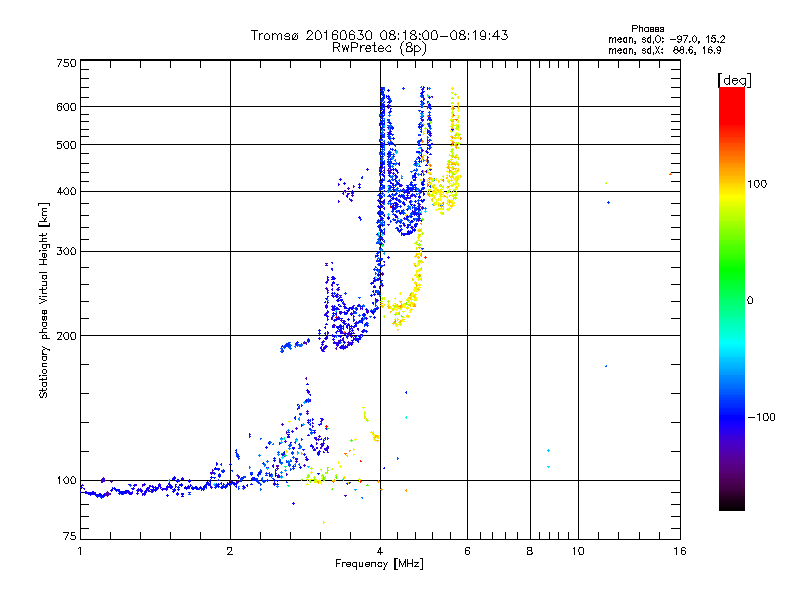Click the colorbar tick label '-100'
800x600 pixels.
click(761, 417)
